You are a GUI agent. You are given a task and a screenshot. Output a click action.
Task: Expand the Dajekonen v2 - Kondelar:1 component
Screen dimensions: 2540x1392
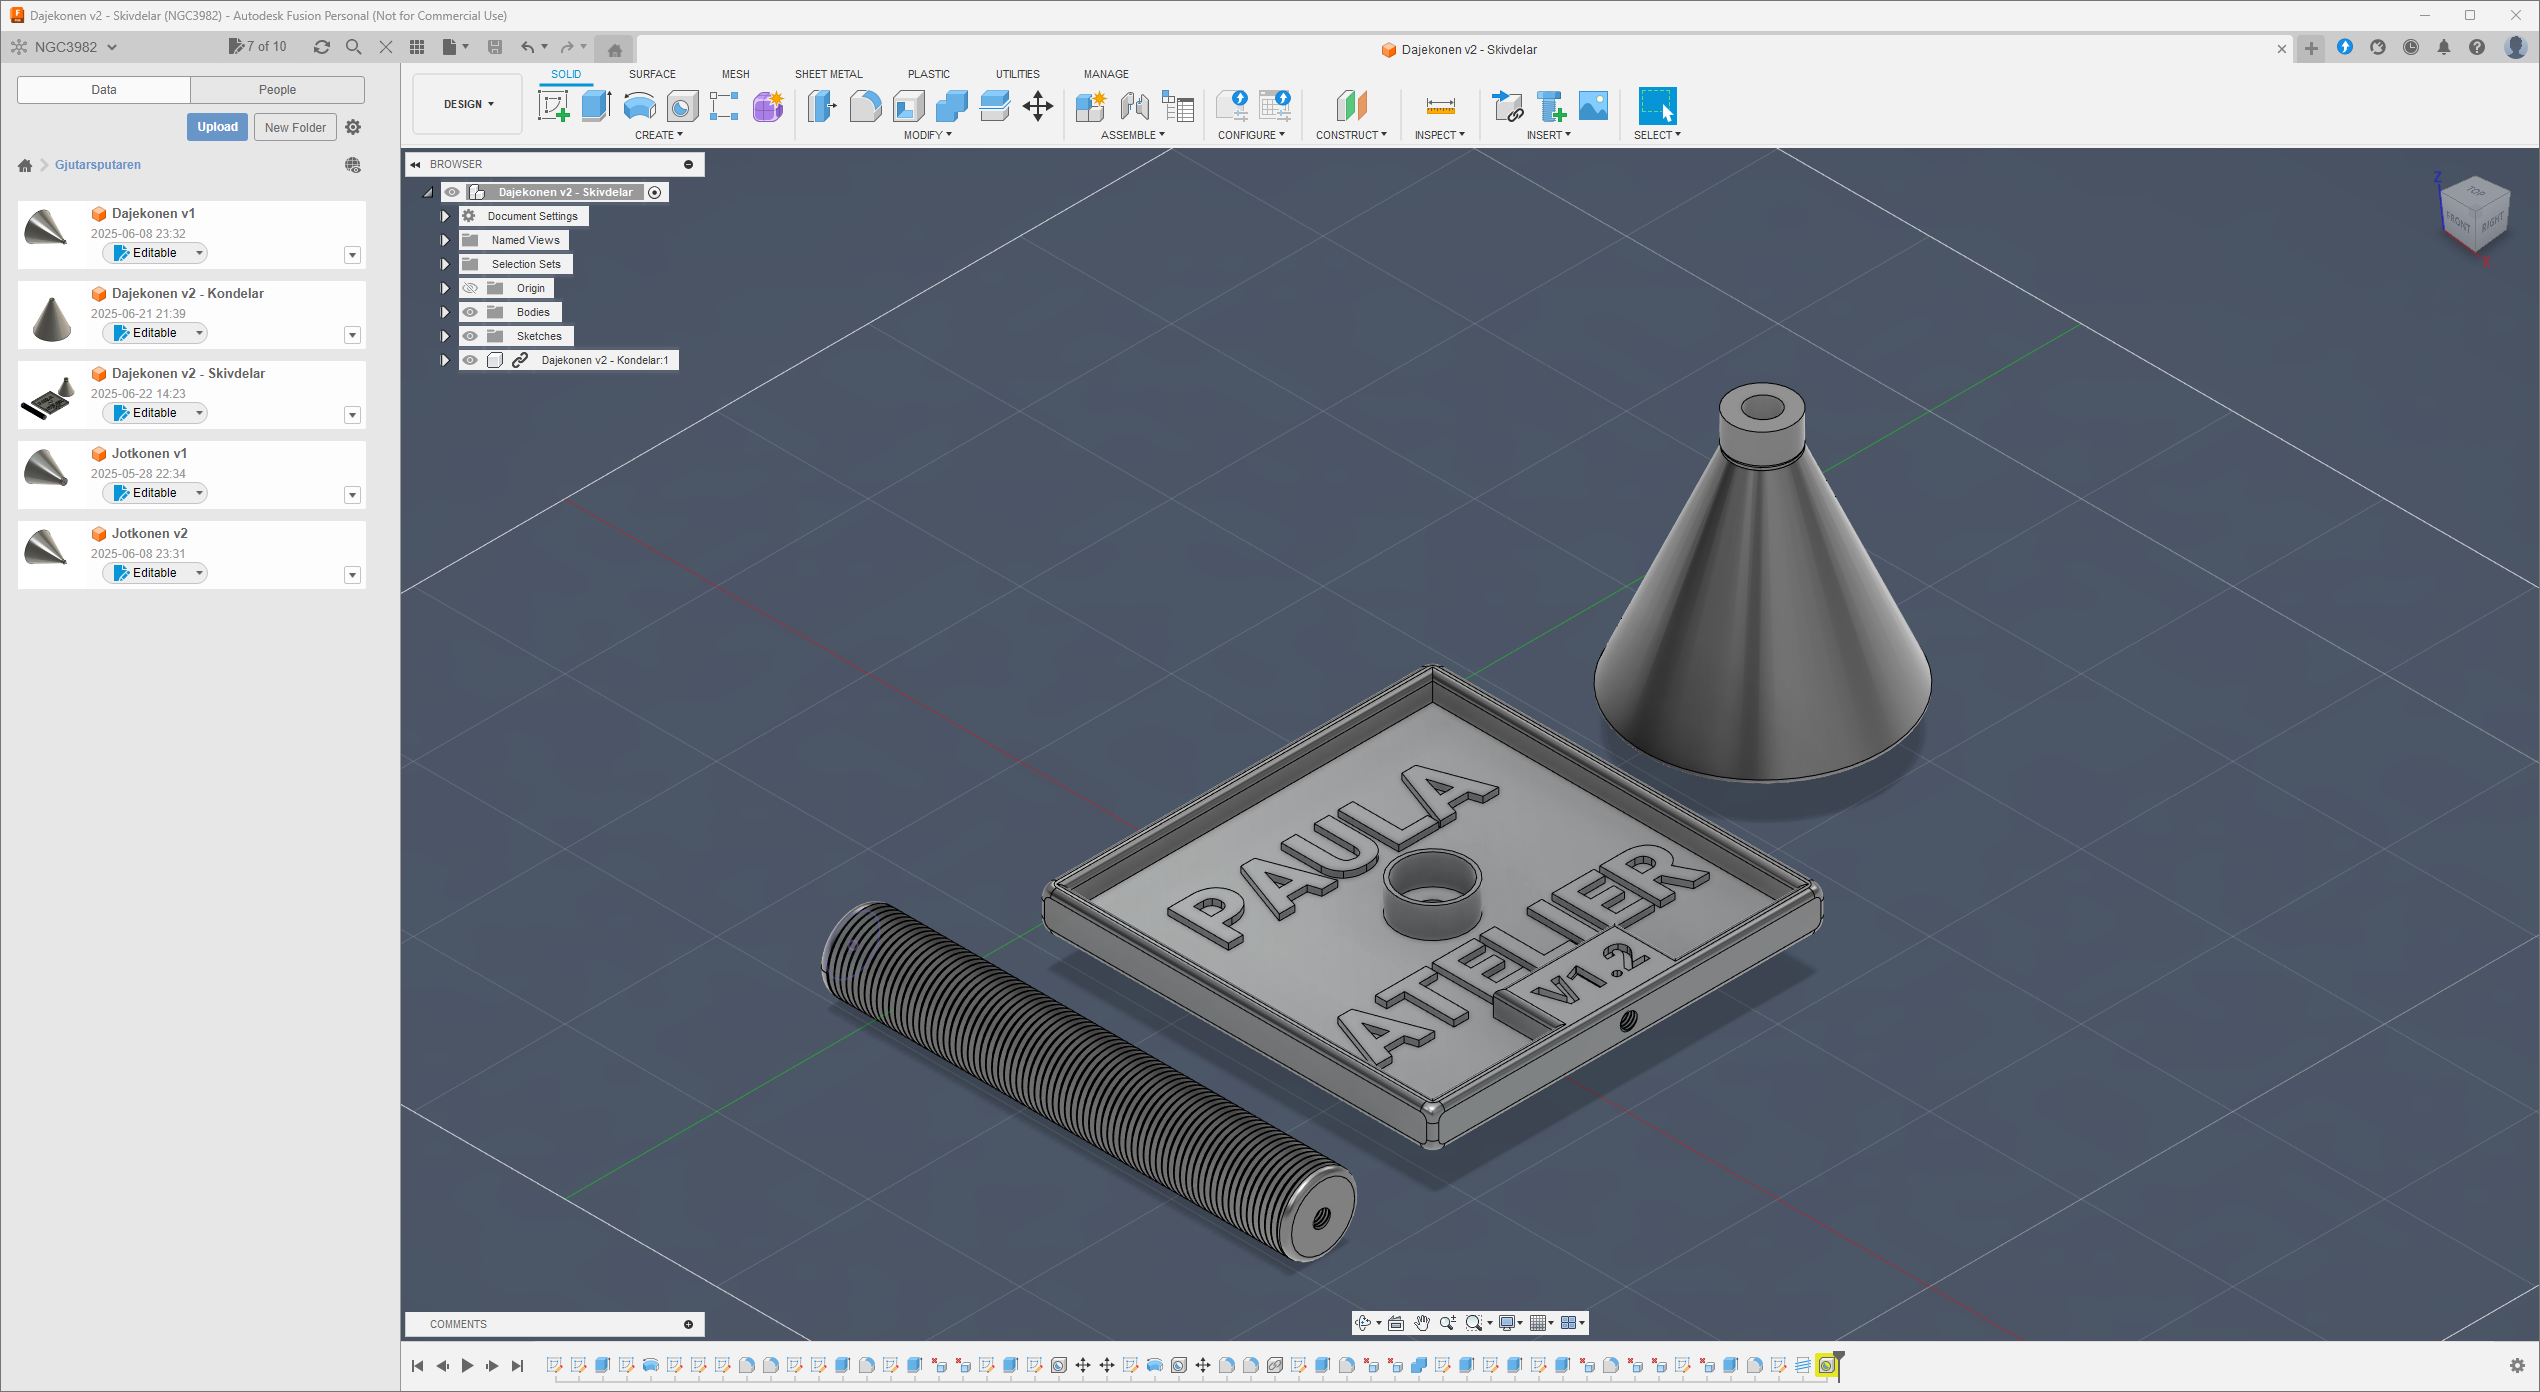pyautogui.click(x=445, y=360)
